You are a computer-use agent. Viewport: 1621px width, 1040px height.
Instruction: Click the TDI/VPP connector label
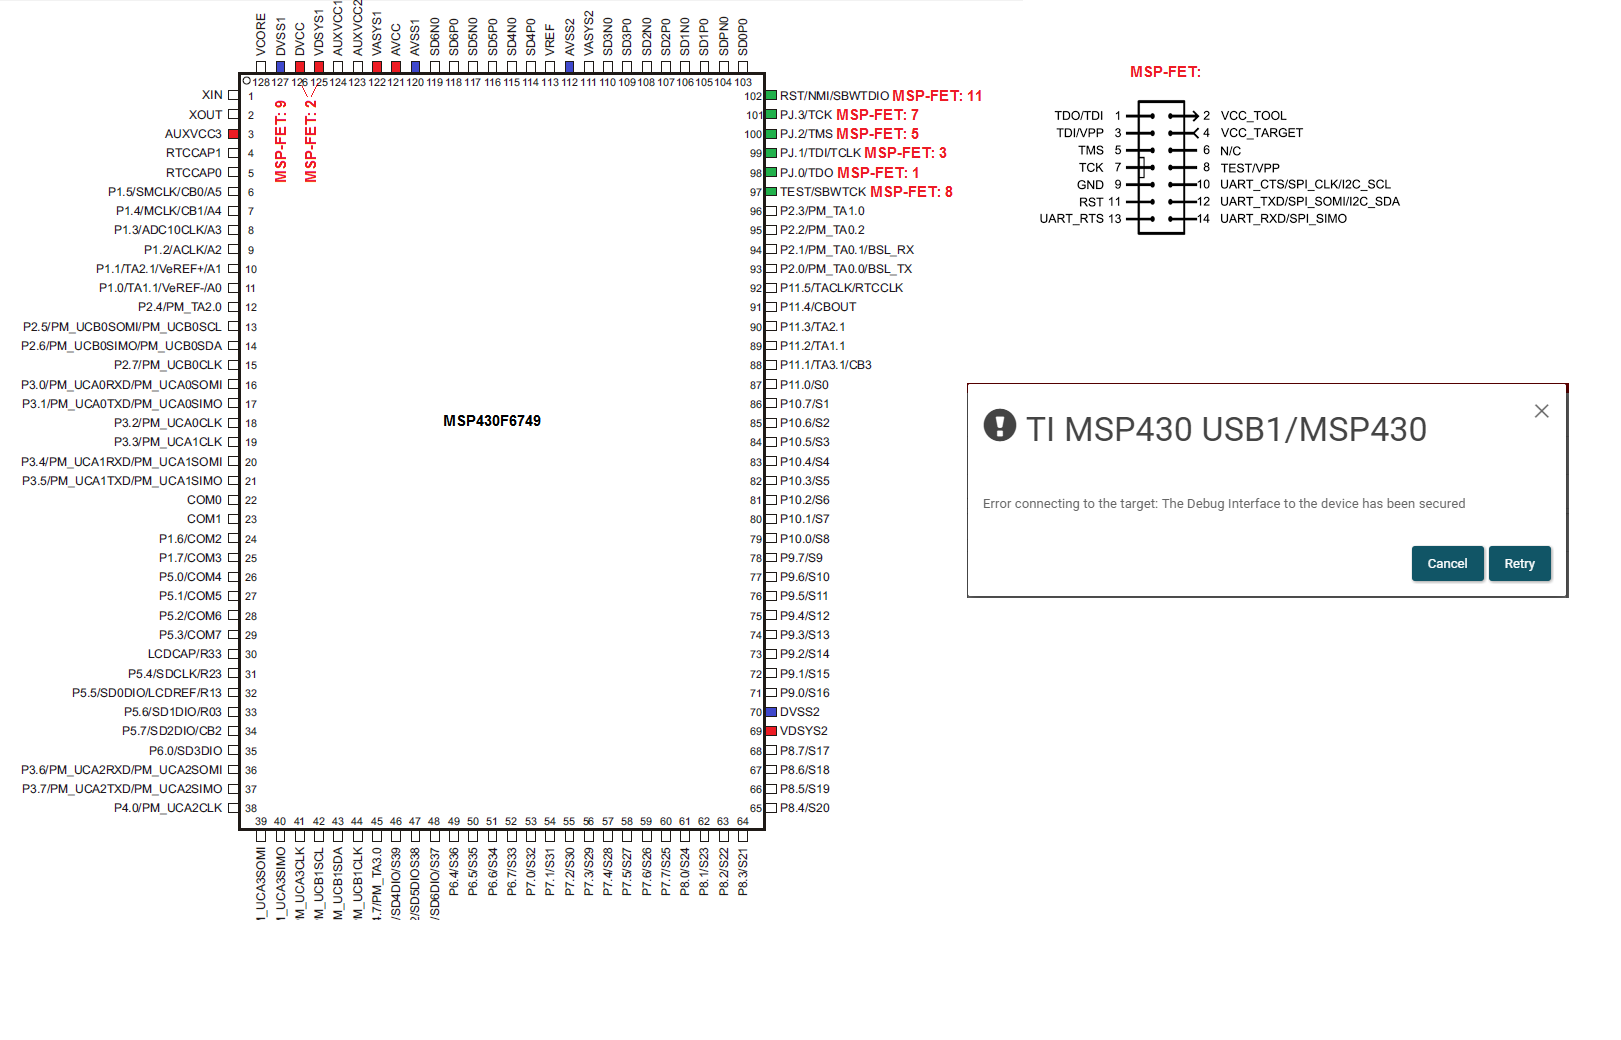pyautogui.click(x=1080, y=133)
